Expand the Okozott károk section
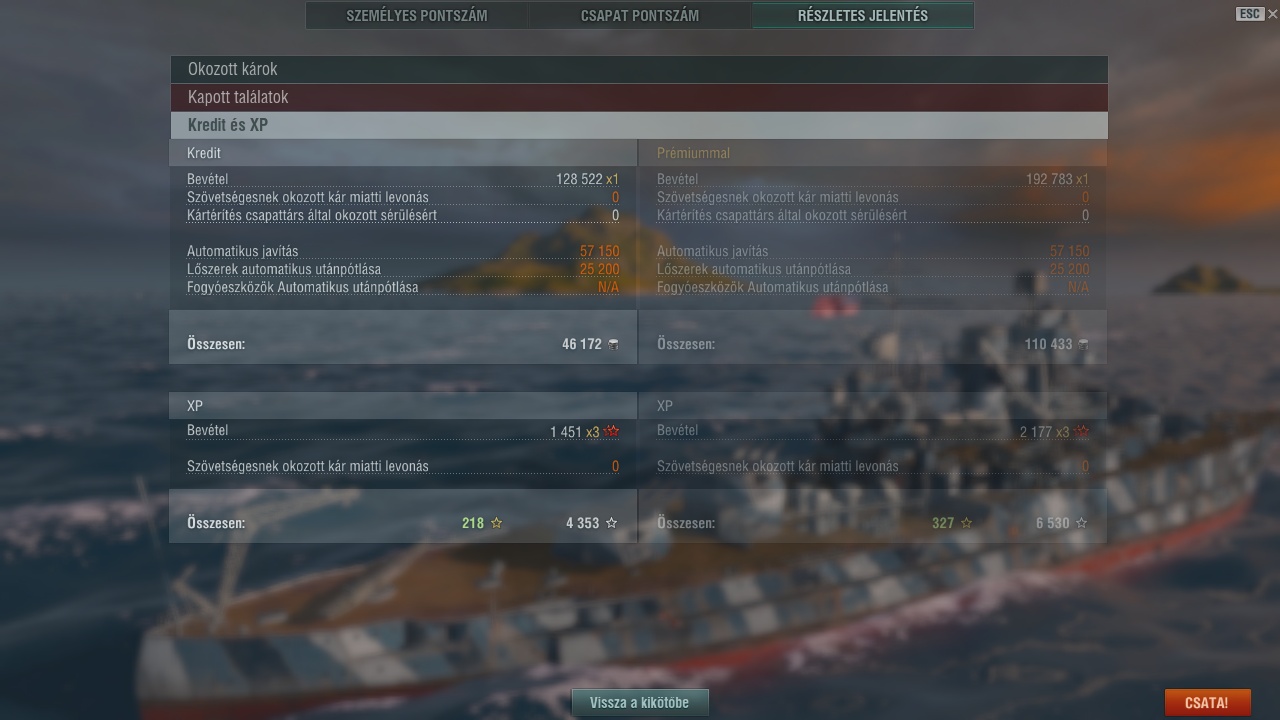Image resolution: width=1280 pixels, height=720 pixels. (639, 69)
